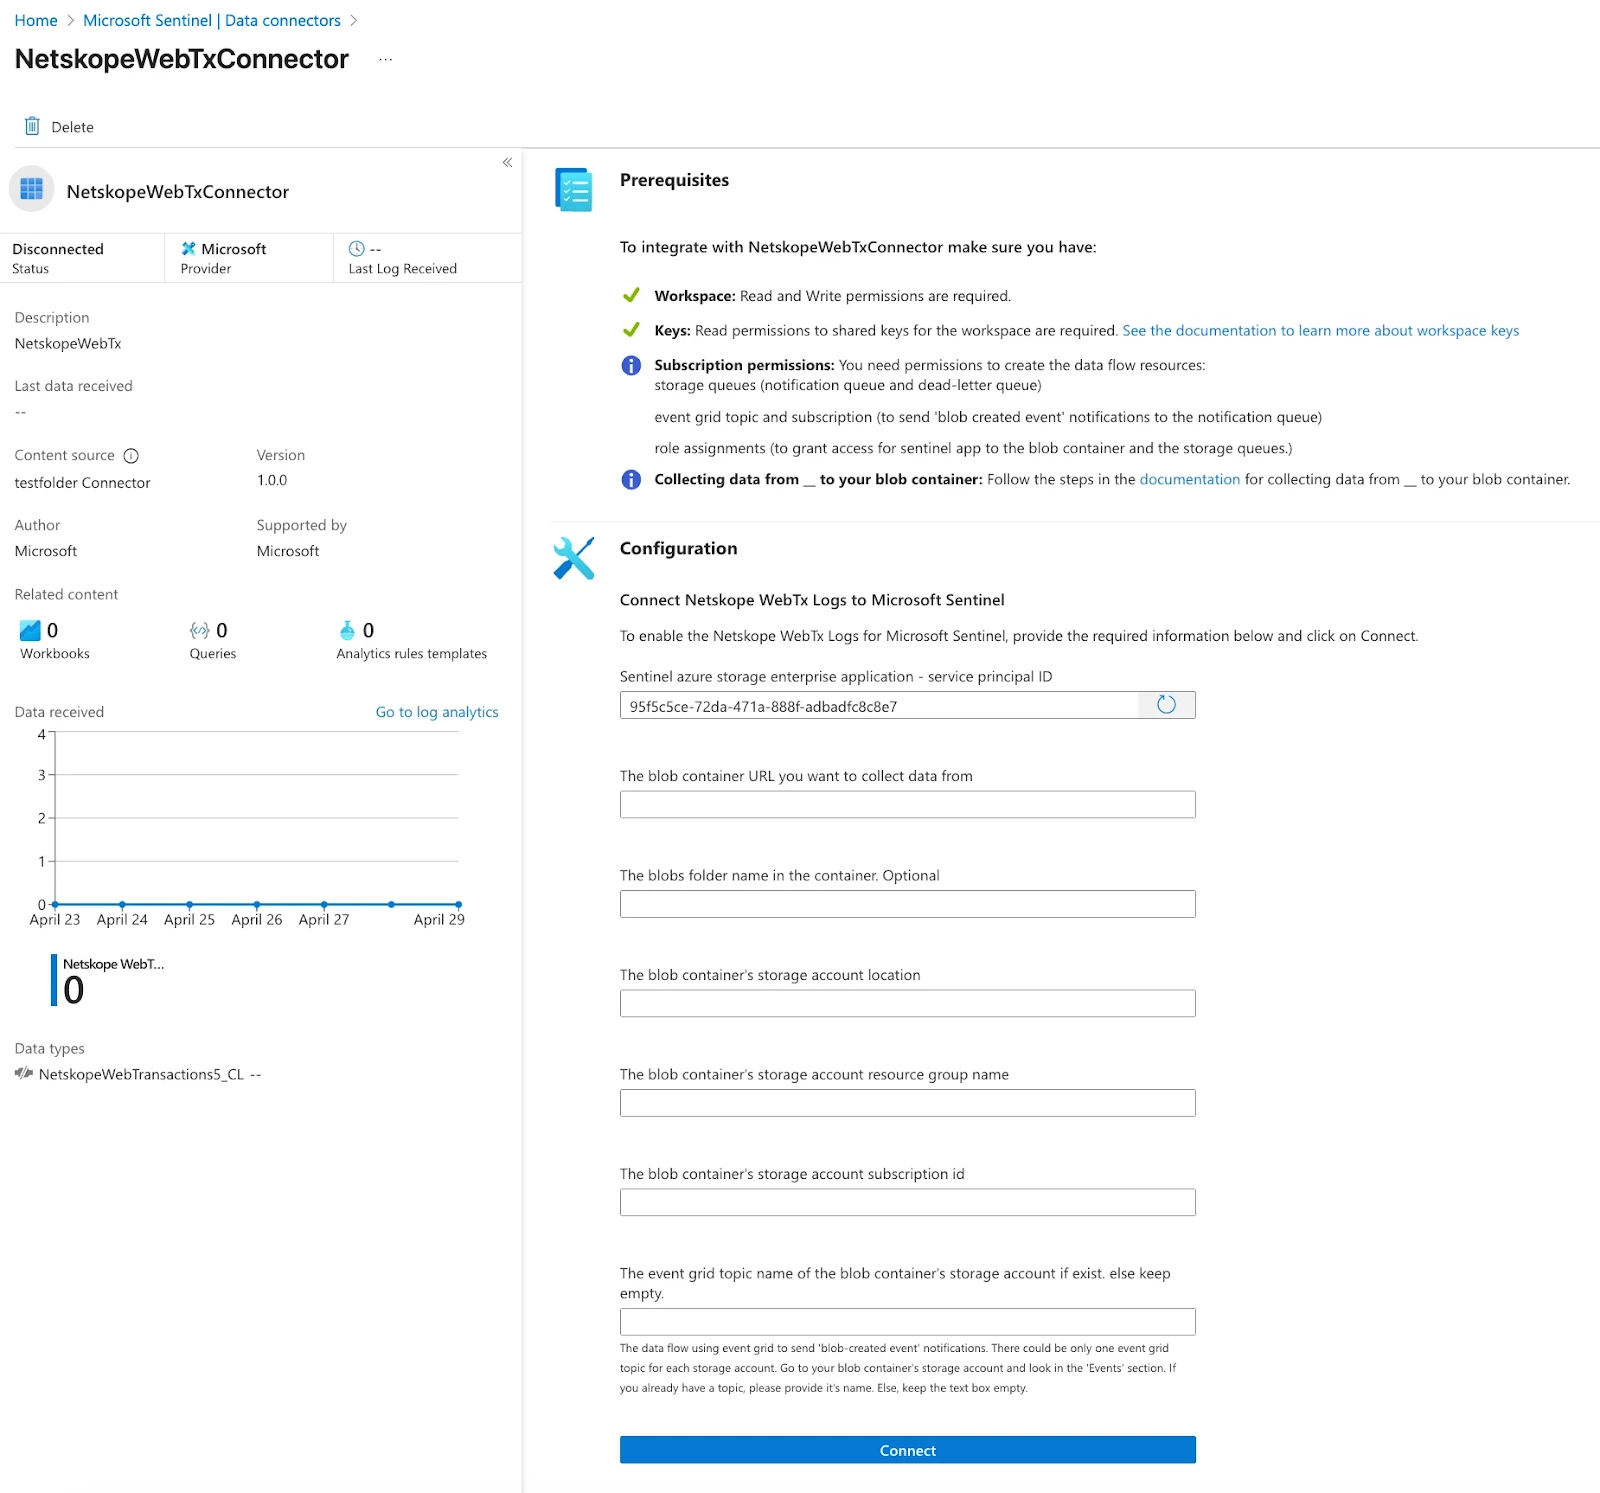Click the Collecting data info icon
Screen dimensions: 1600x1493
pyautogui.click(x=631, y=479)
